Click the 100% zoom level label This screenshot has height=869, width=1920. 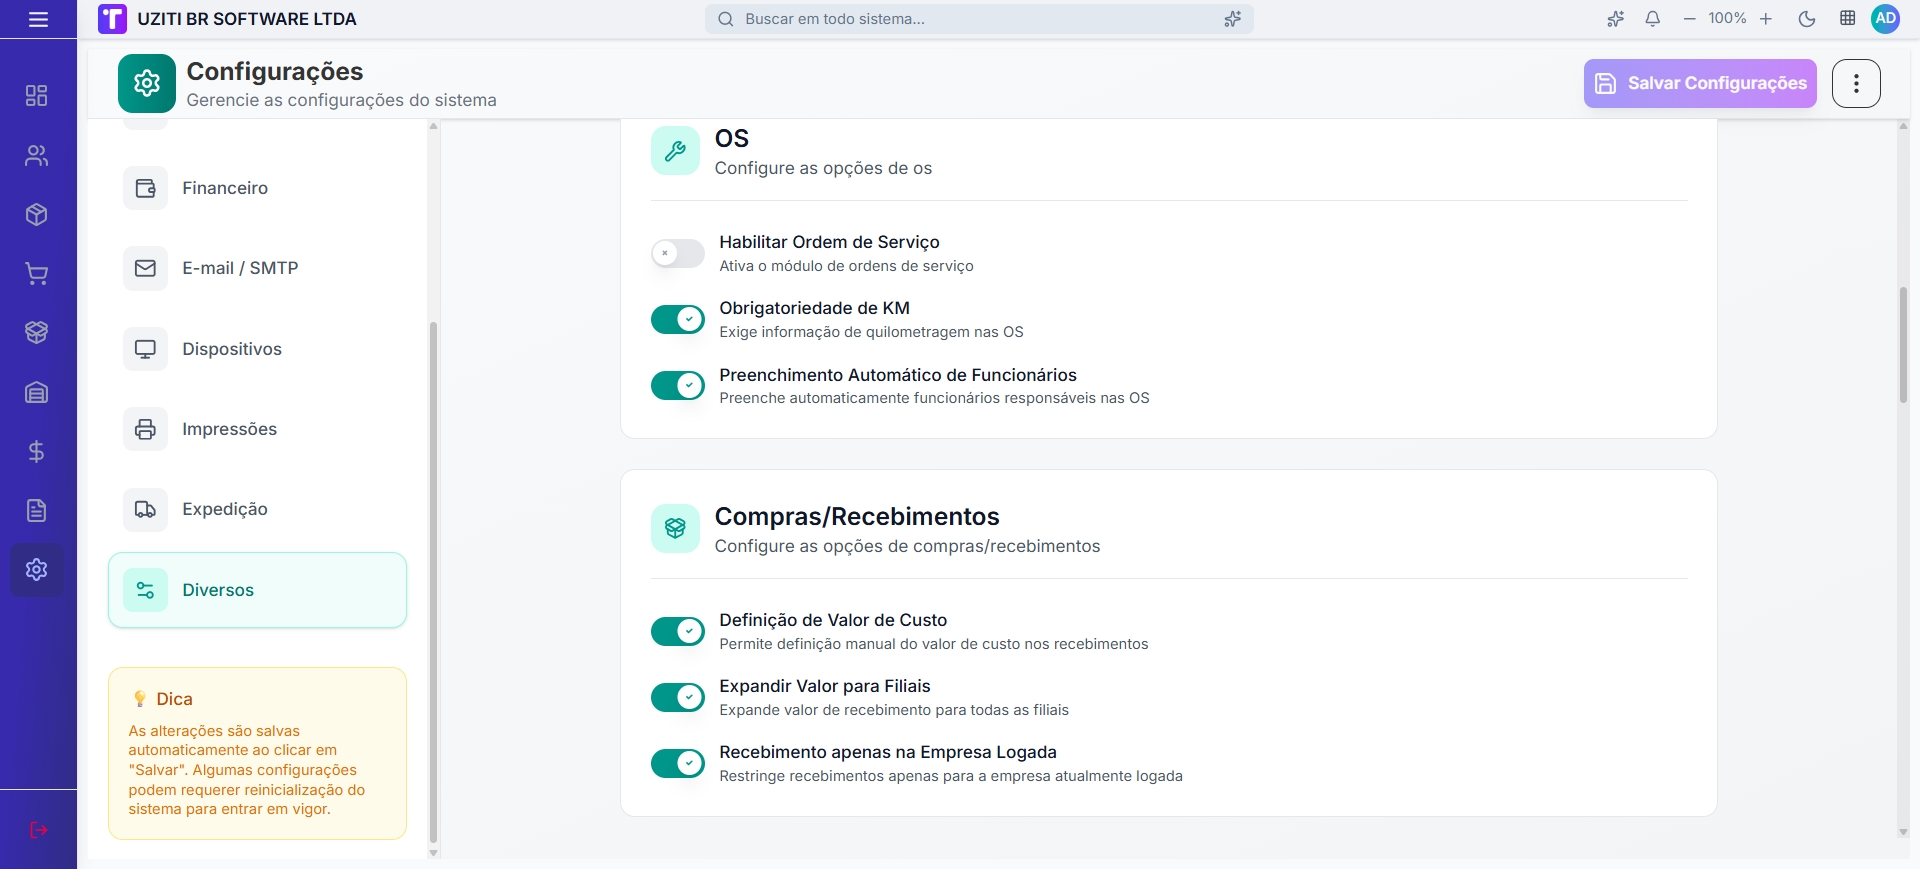1727,19
